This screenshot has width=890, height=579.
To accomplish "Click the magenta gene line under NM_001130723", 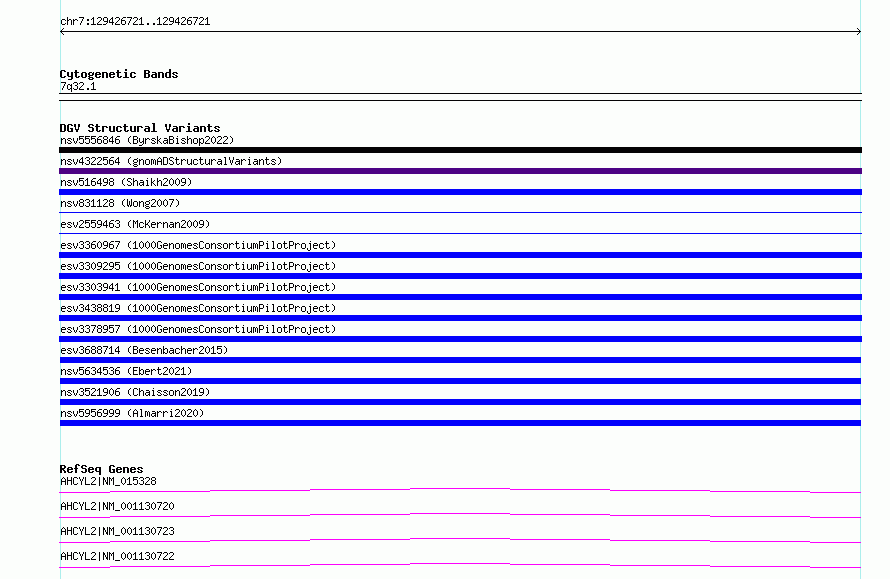I will pyautogui.click(x=460, y=539).
